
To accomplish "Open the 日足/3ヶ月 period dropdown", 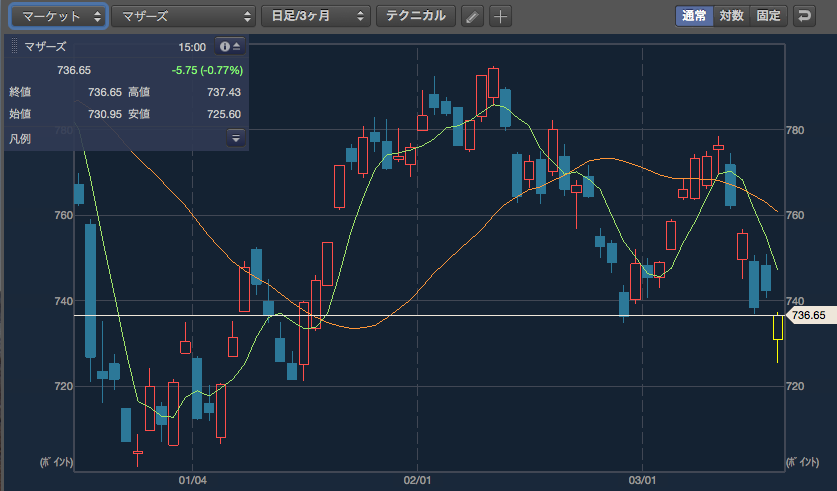I will (315, 17).
